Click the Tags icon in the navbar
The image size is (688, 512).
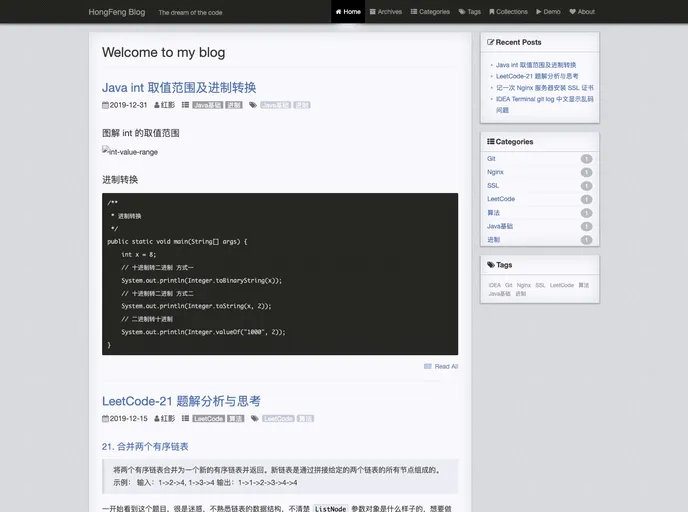pyautogui.click(x=462, y=12)
